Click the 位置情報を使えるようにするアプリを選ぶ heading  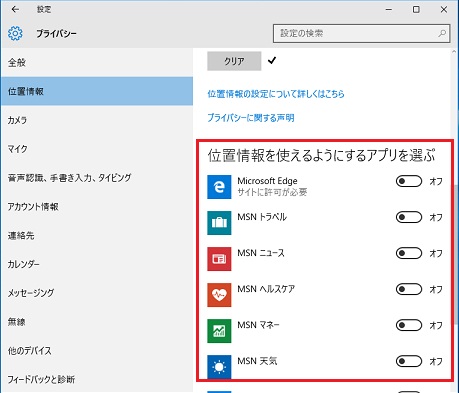pyautogui.click(x=321, y=155)
